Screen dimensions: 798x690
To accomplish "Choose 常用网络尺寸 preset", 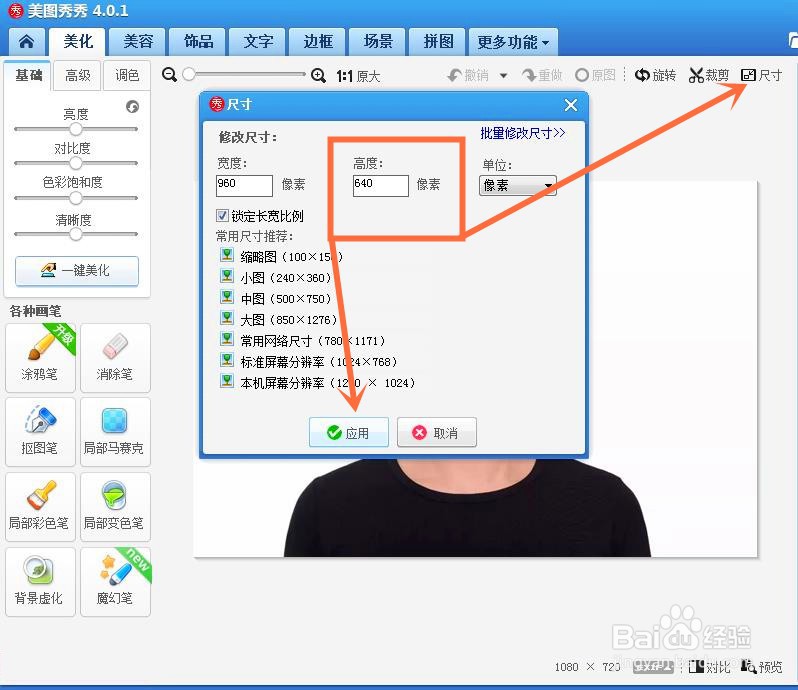I will click(x=303, y=340).
